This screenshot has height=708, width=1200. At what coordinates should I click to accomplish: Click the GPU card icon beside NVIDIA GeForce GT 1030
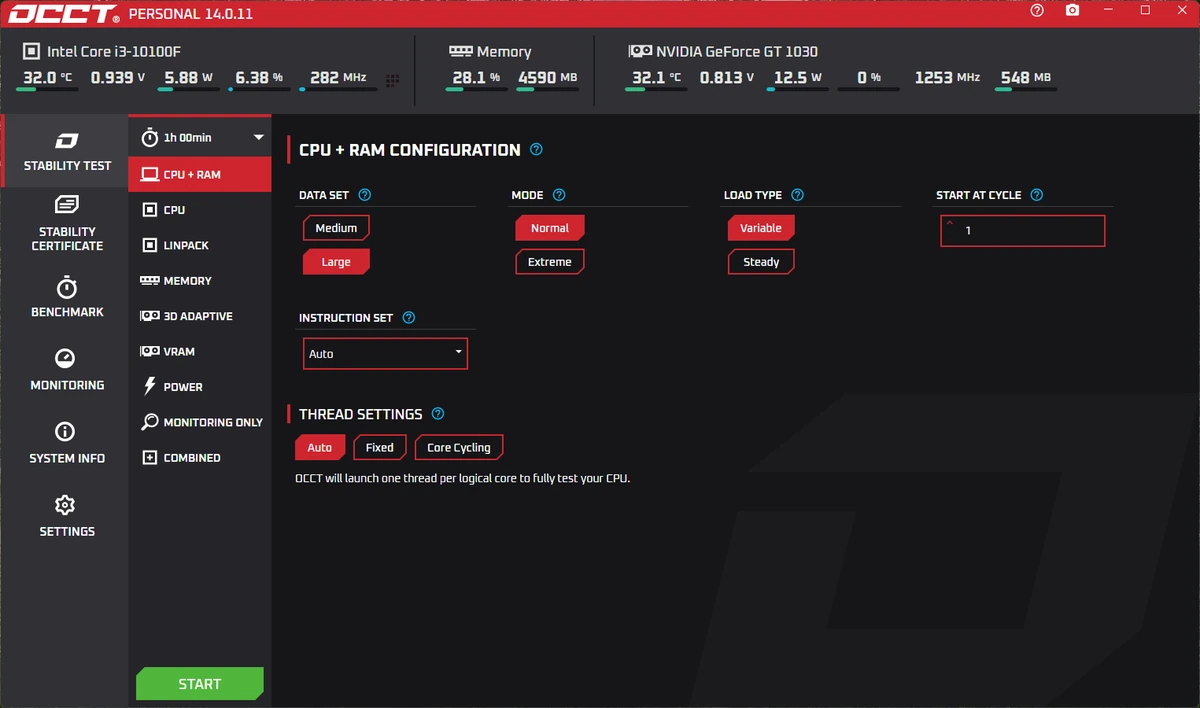[640, 51]
